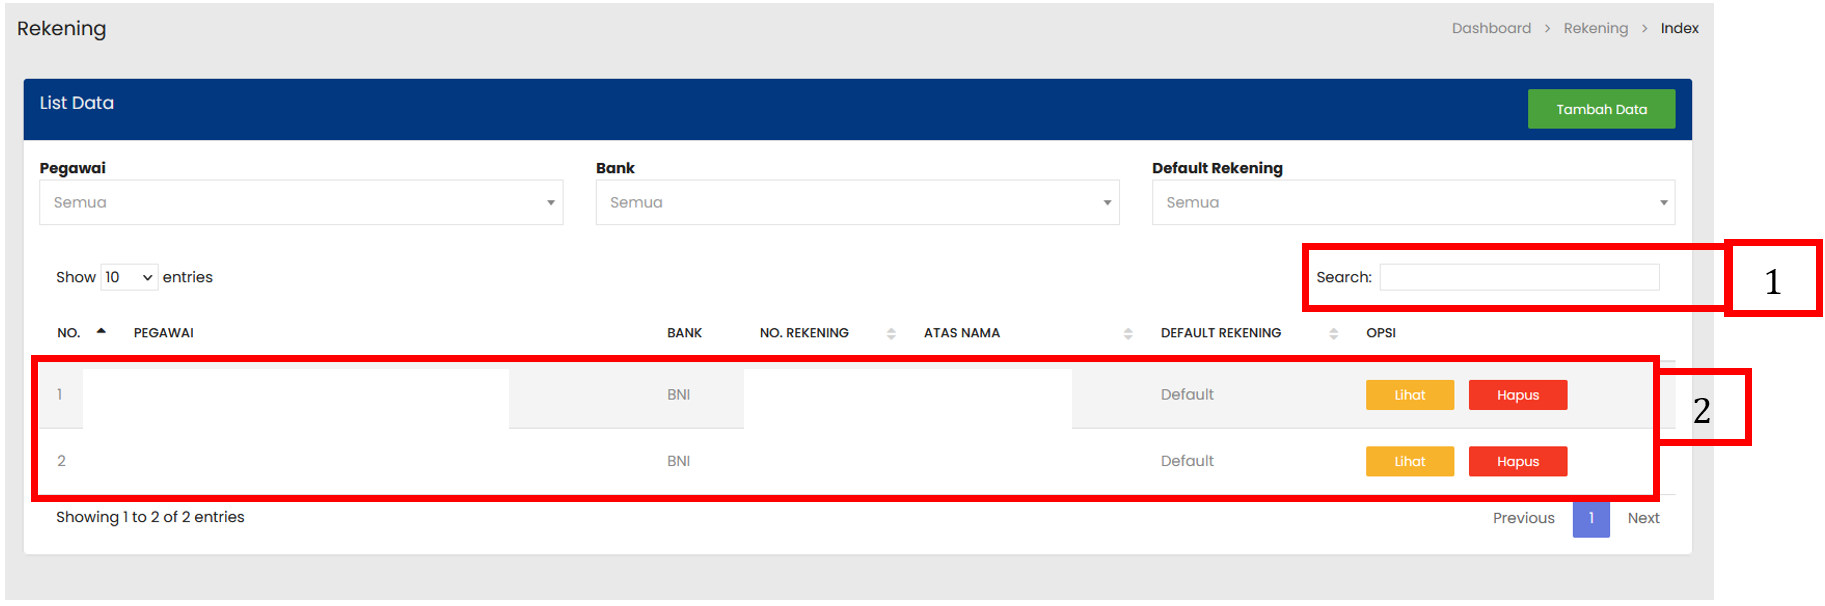
Task: Change the Show entries count selector
Action: point(129,277)
